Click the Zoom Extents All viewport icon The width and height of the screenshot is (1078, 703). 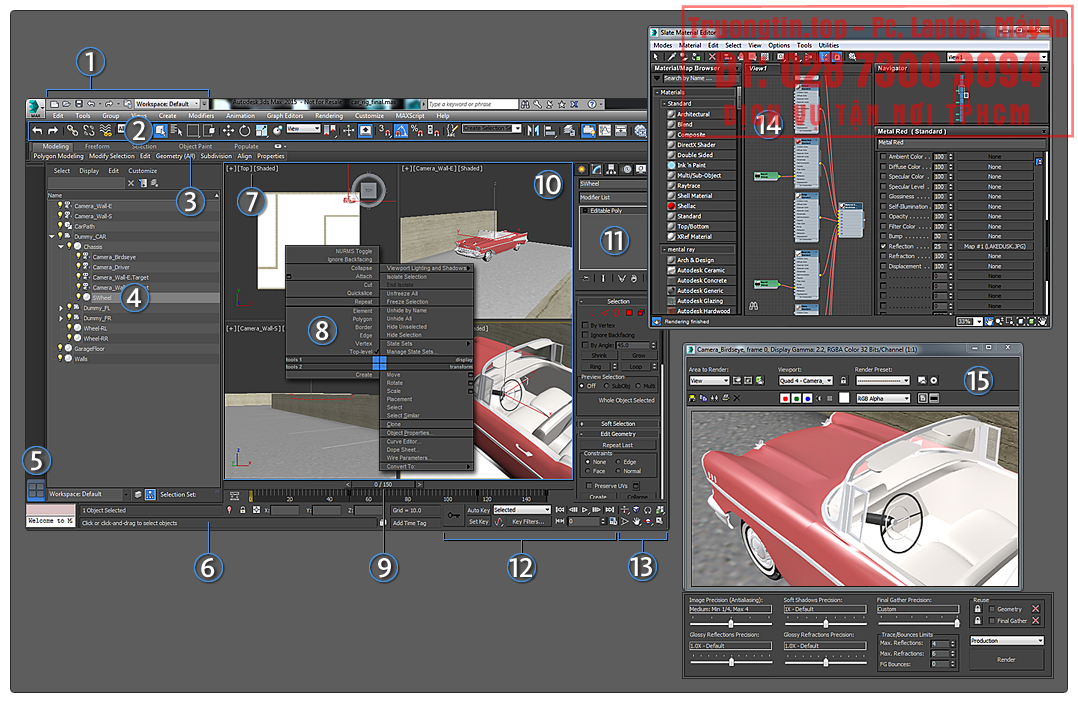click(x=657, y=509)
